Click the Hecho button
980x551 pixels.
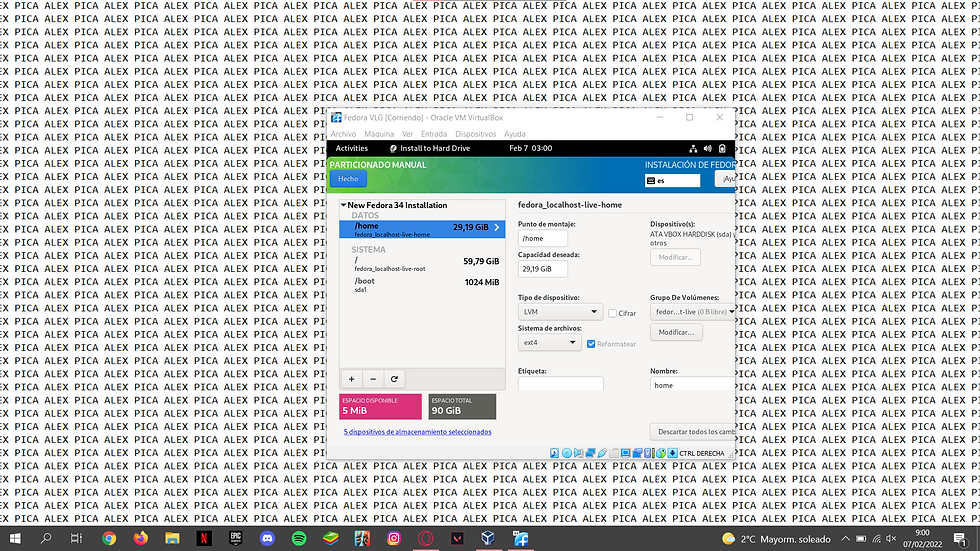pyautogui.click(x=348, y=179)
